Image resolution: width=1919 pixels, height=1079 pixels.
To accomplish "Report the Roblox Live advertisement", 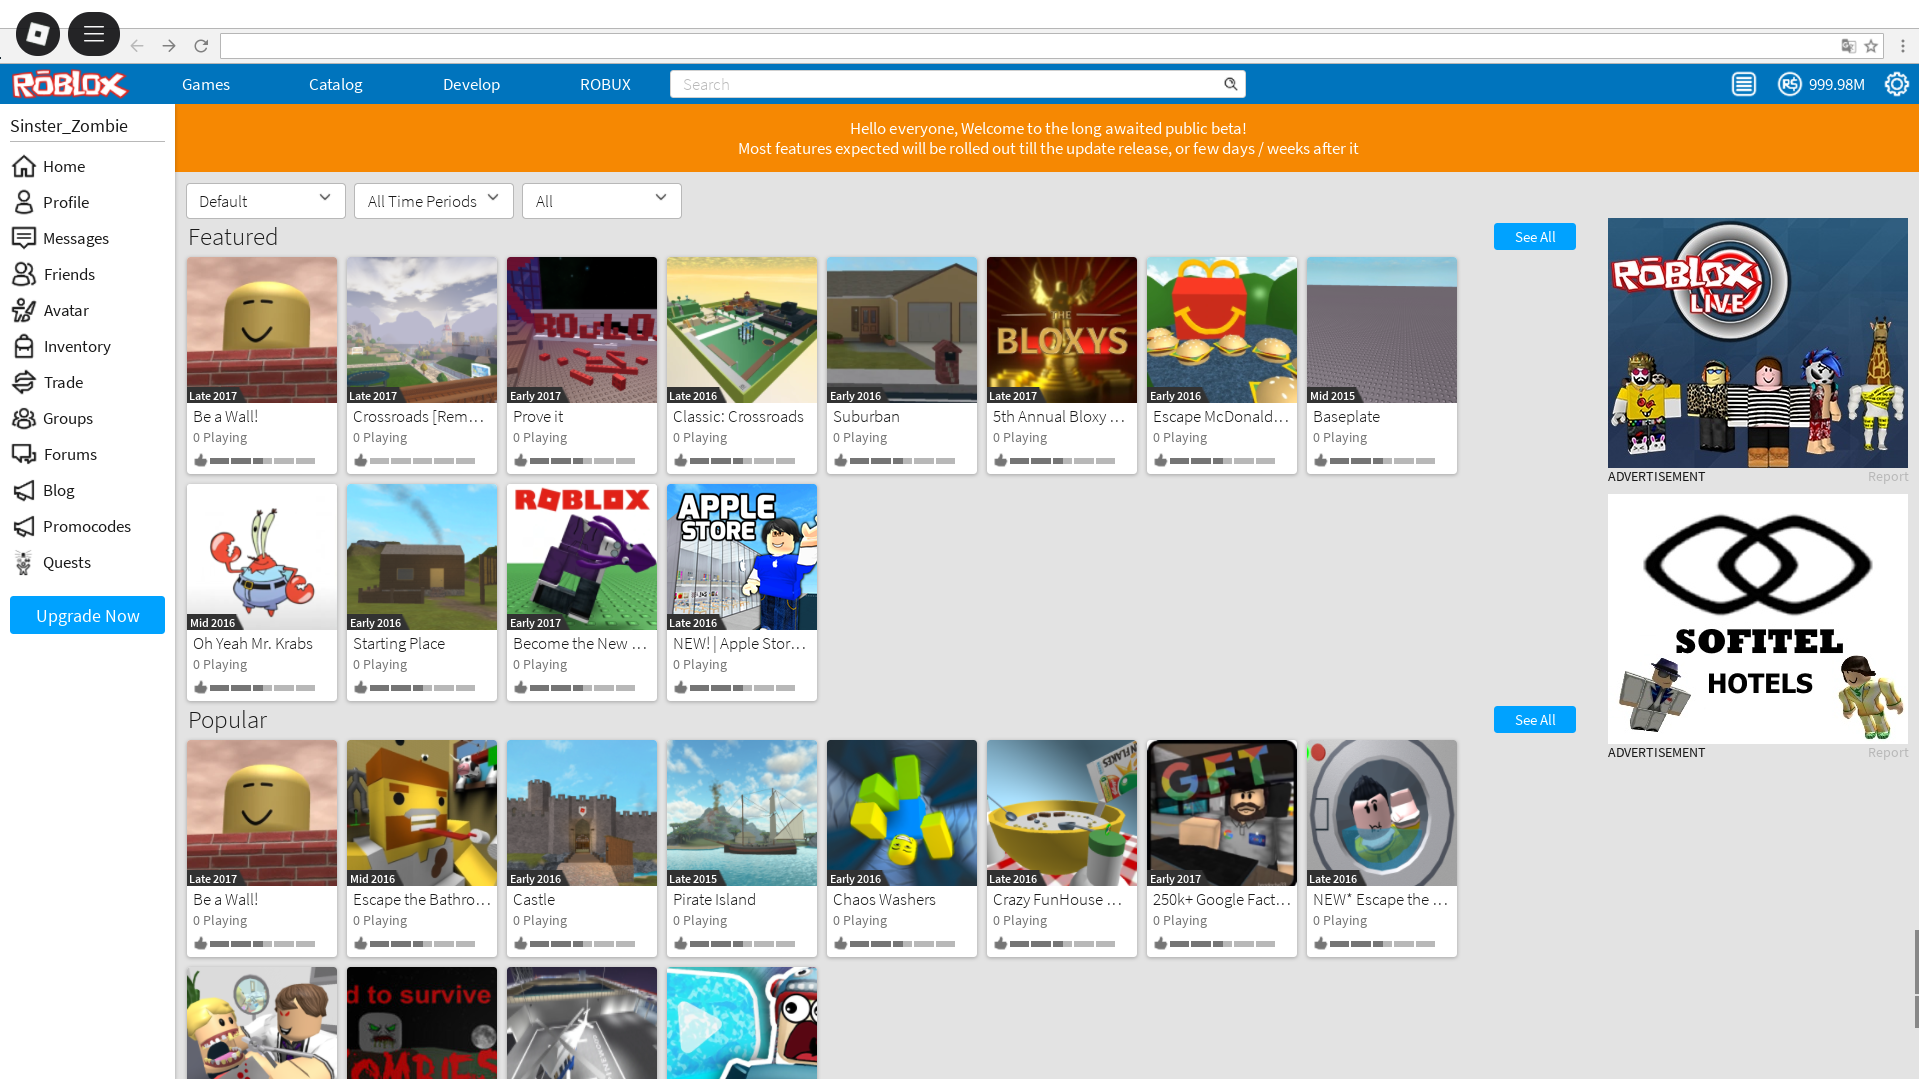I will coord(1888,477).
